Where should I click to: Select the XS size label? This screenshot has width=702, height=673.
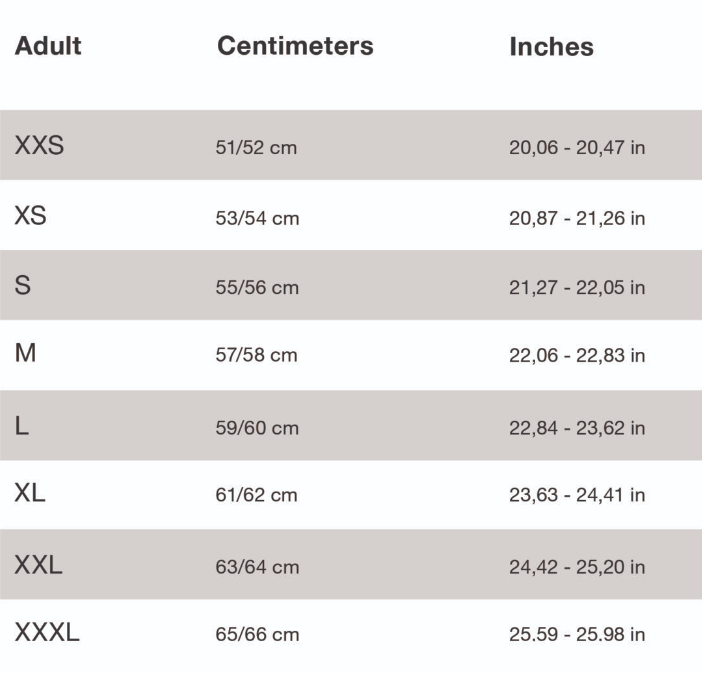pos(31,216)
